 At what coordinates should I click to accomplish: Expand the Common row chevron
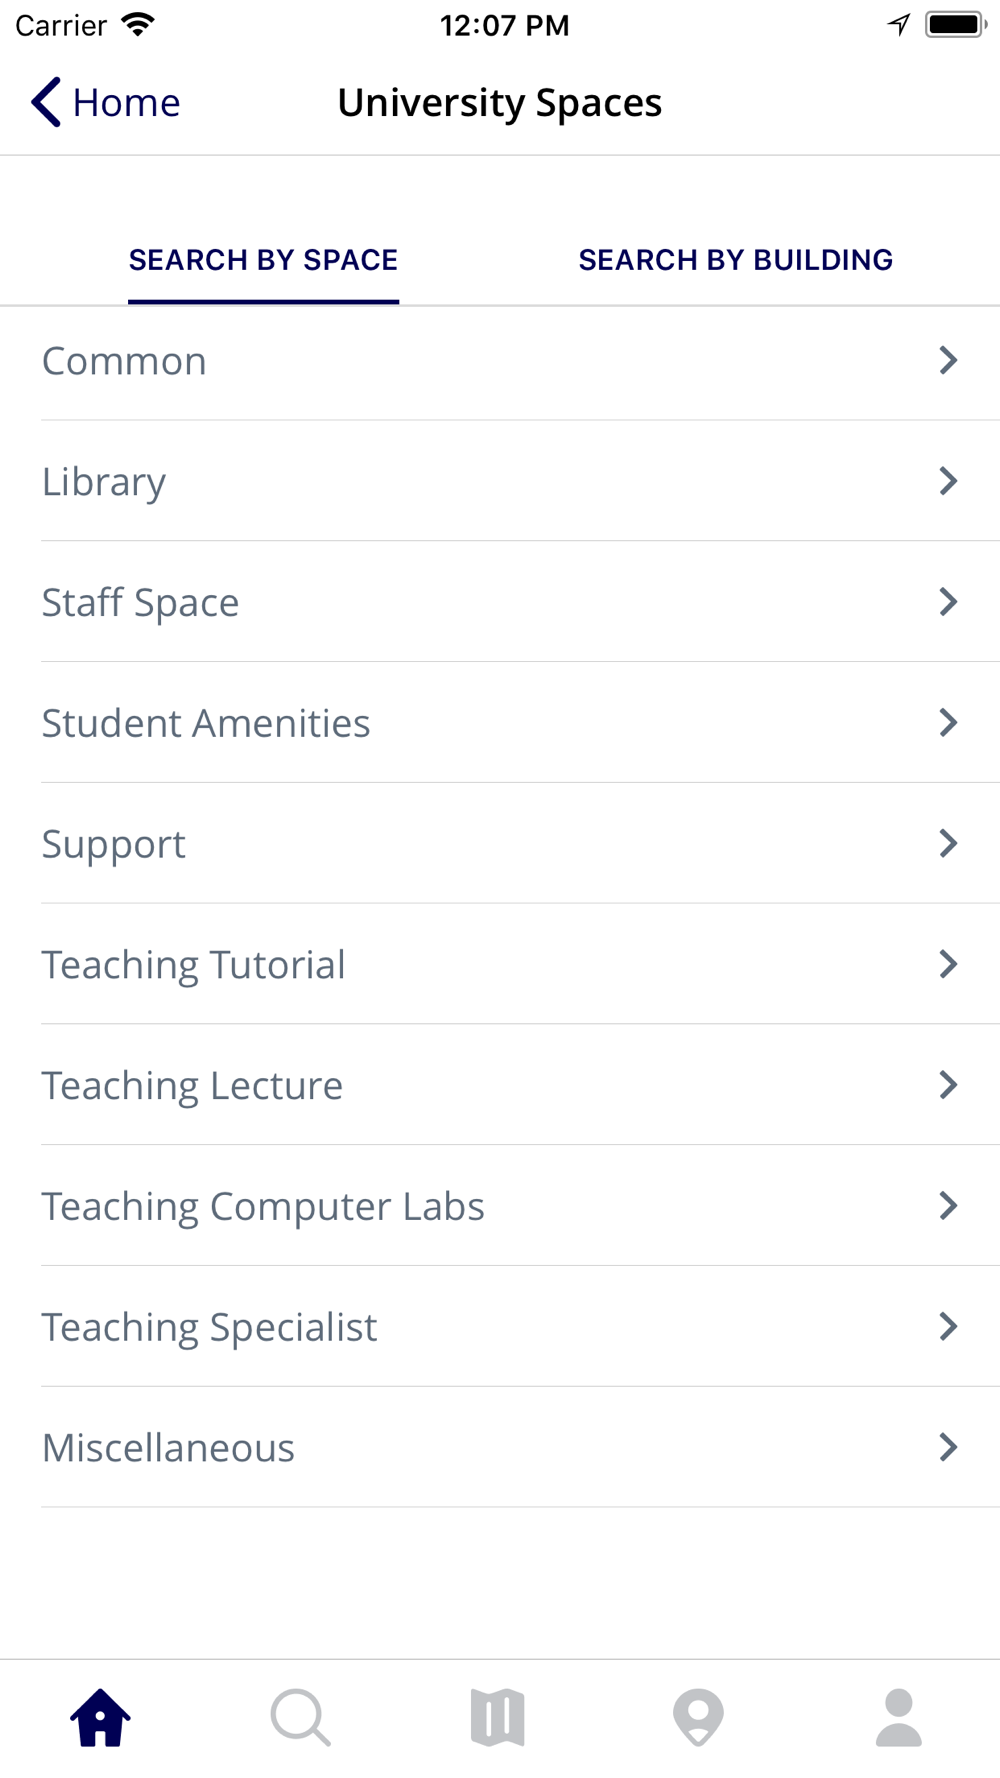pyautogui.click(x=948, y=360)
